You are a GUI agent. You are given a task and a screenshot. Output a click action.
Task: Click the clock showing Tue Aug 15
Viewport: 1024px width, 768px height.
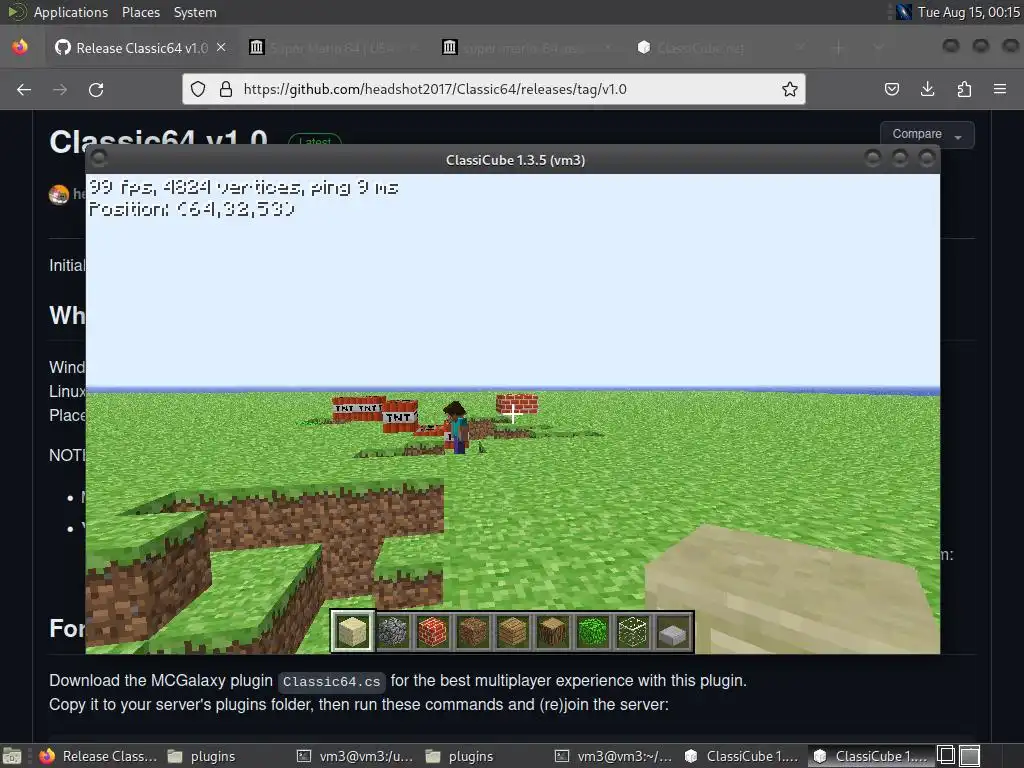point(968,12)
